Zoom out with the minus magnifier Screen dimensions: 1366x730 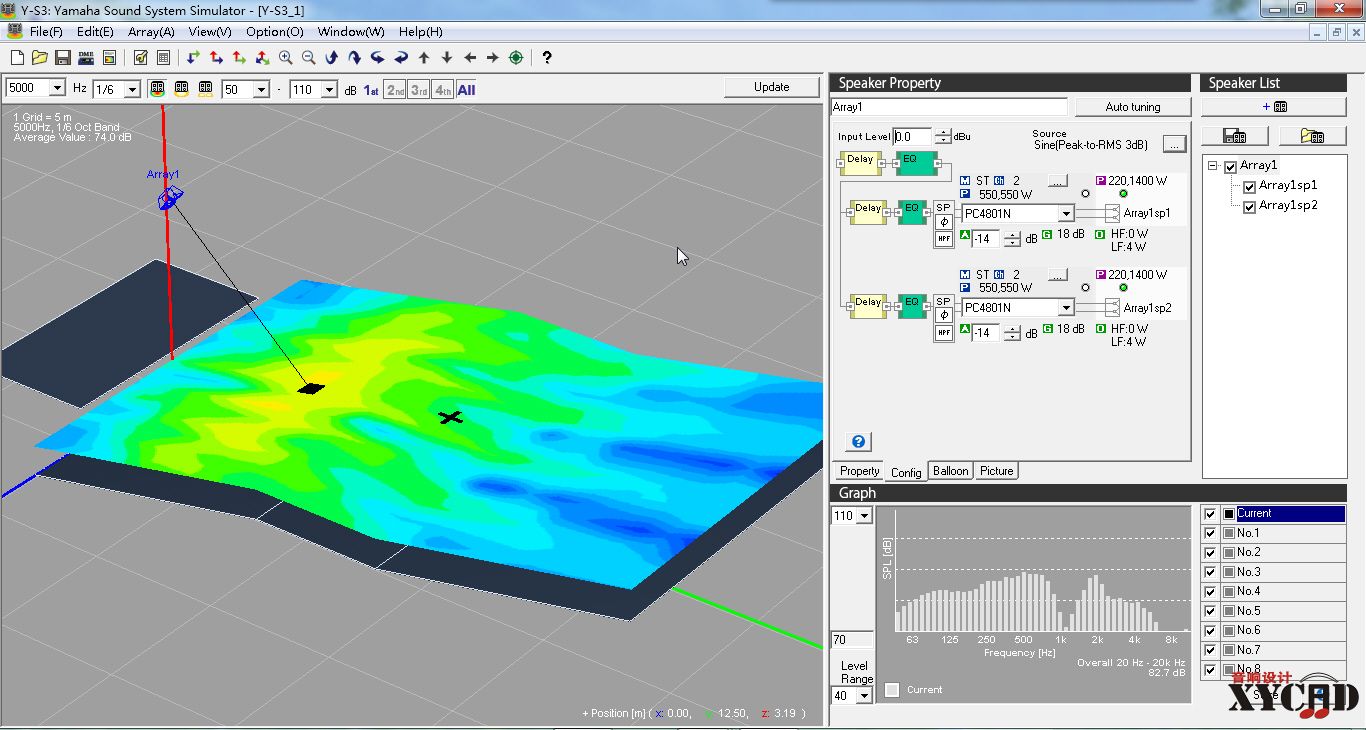point(309,58)
